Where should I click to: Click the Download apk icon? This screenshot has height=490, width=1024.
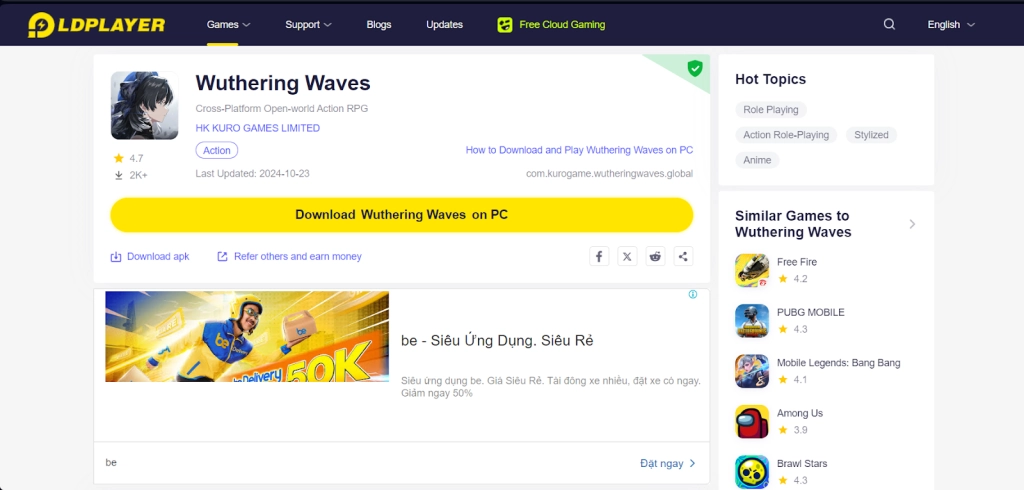coord(116,257)
